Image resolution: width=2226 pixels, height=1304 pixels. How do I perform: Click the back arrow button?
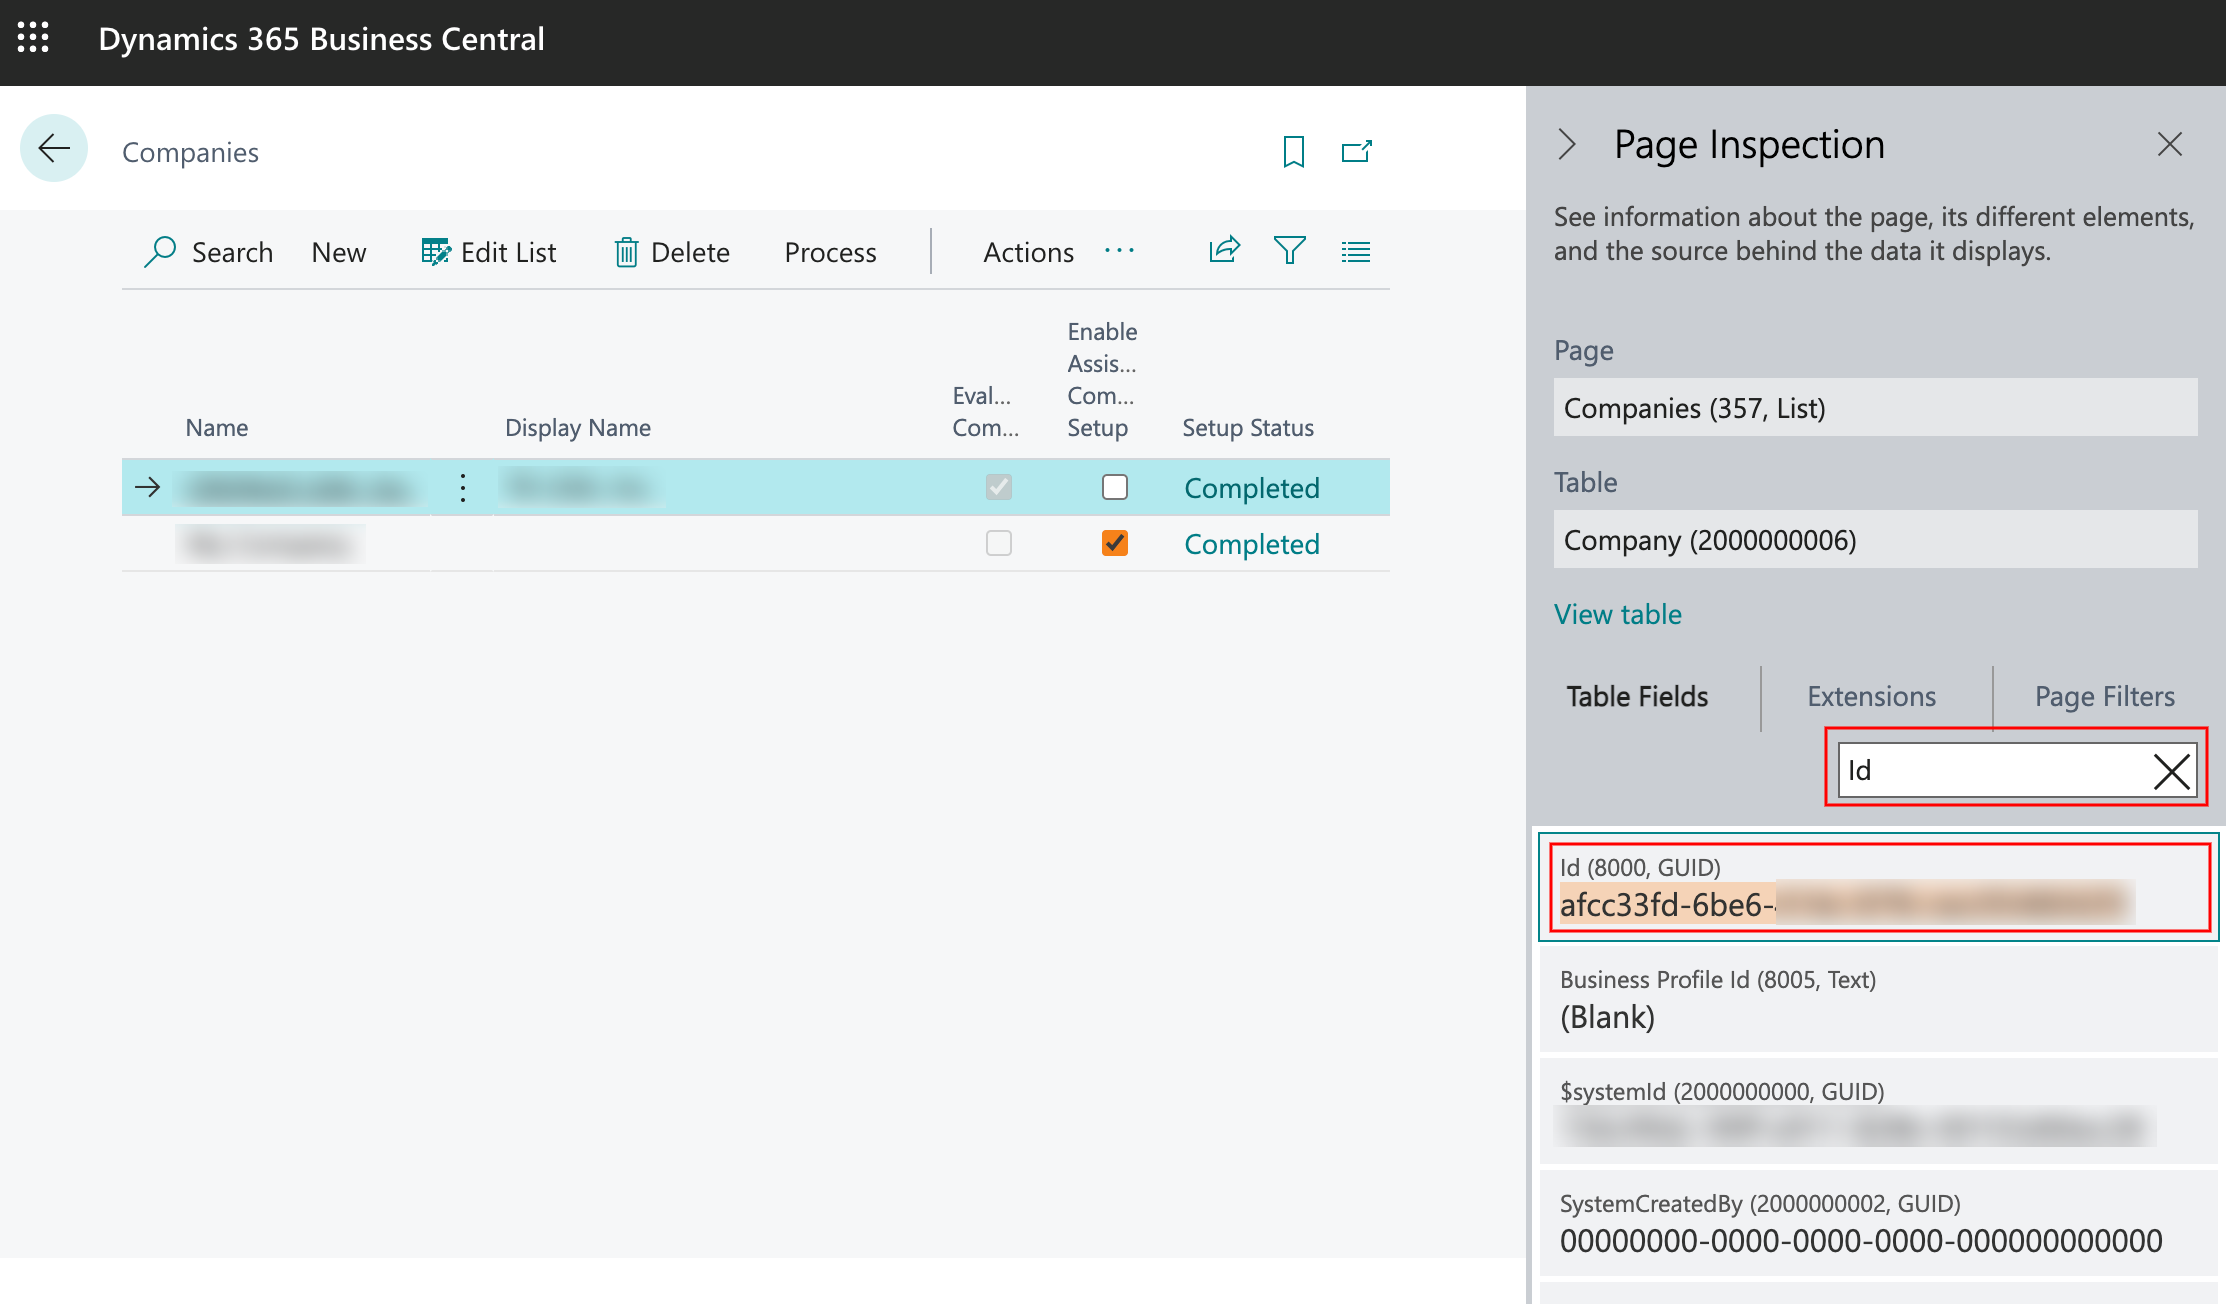click(54, 149)
